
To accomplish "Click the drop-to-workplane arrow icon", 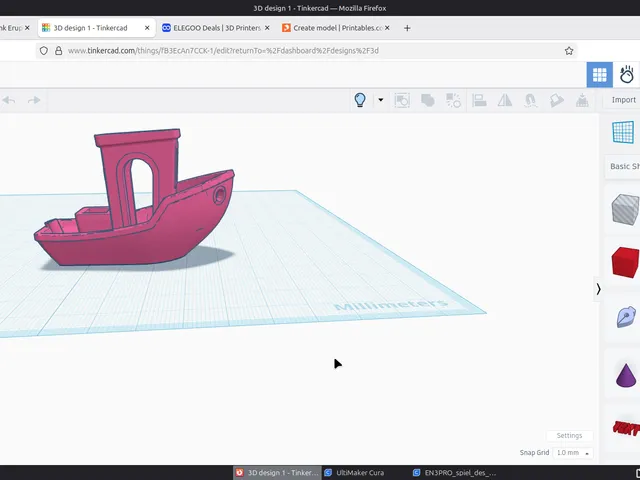I will click(x=582, y=100).
